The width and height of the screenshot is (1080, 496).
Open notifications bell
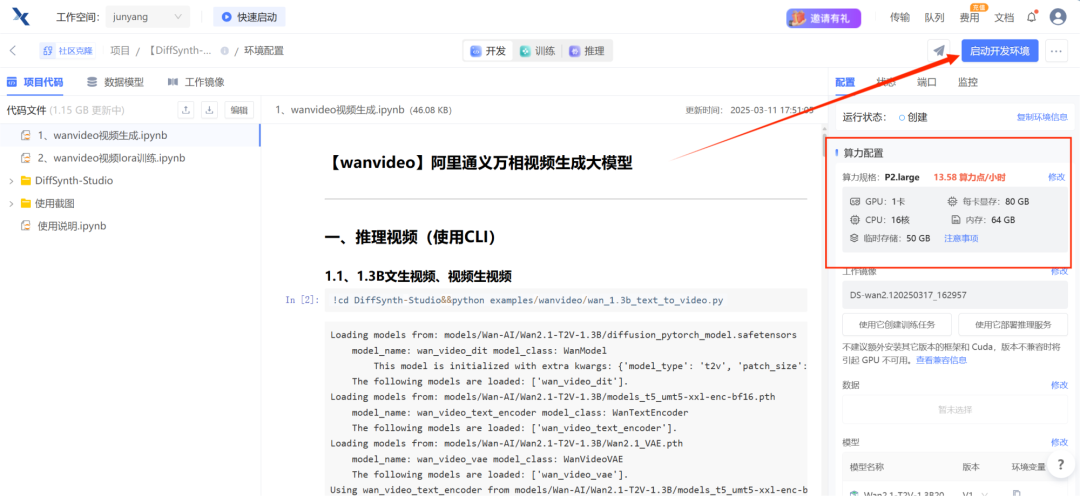tap(1031, 17)
